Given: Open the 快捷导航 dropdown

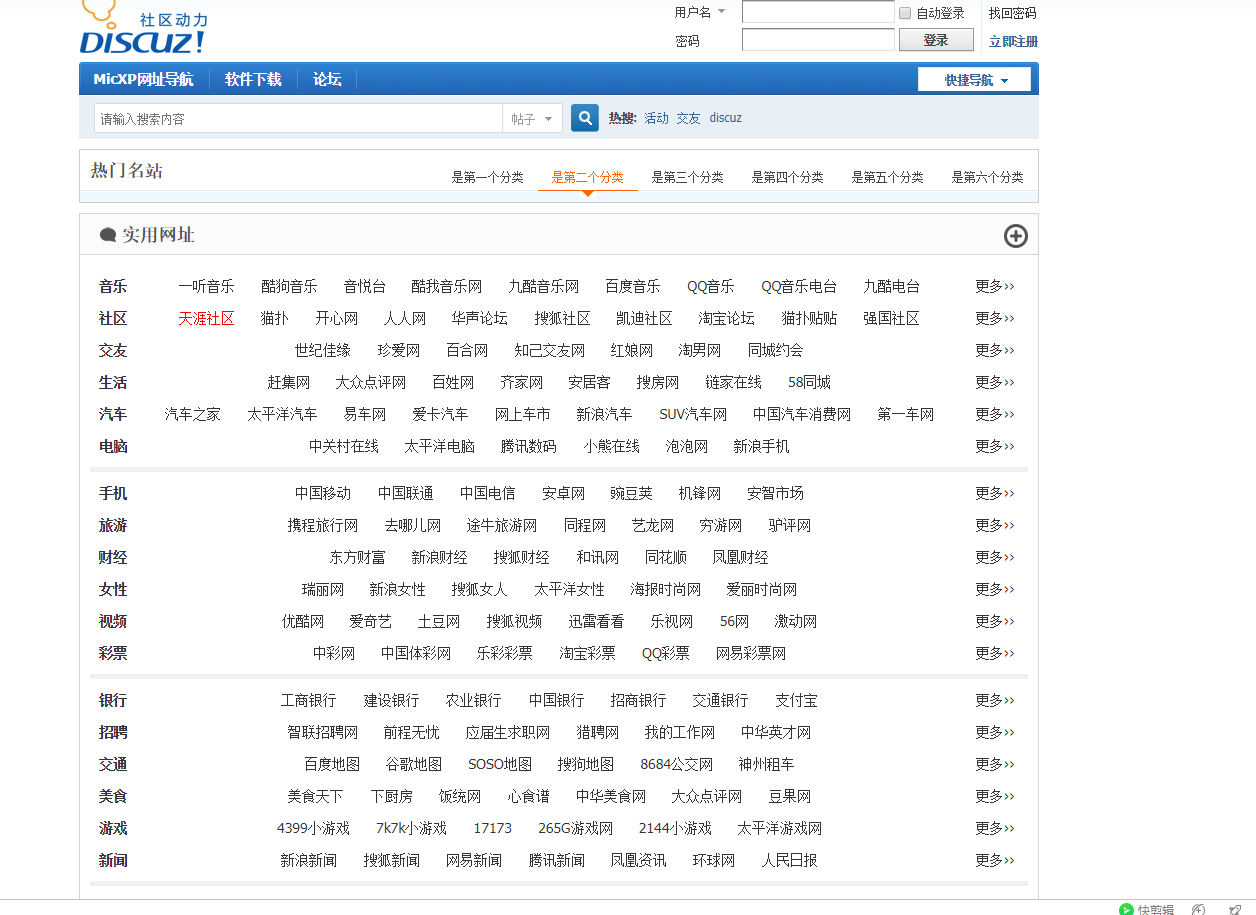Looking at the screenshot, I should pyautogui.click(x=974, y=80).
